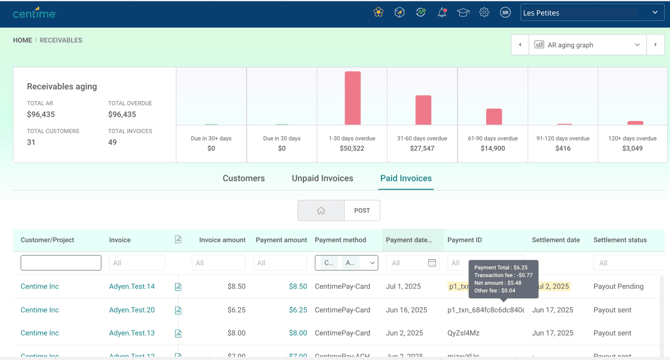Sort by Payment date column header
The width and height of the screenshot is (670, 360).
point(408,240)
